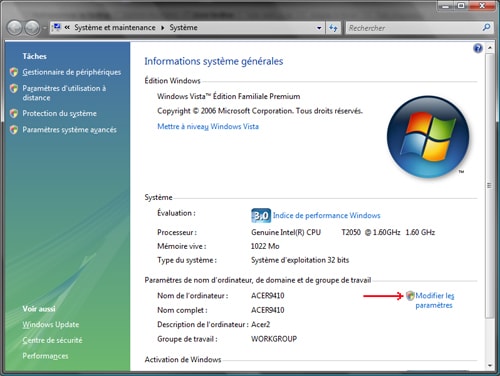Expand the arrow after Système et maintenance
500x376 pixels.
point(163,28)
